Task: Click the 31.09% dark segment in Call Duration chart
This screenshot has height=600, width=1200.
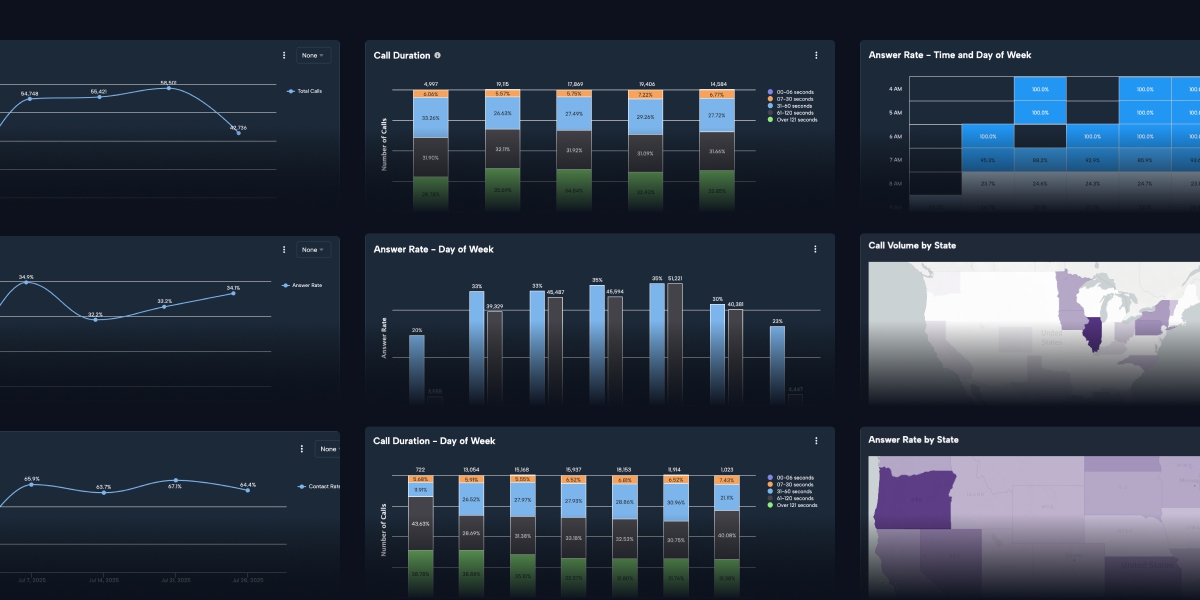Action: [x=645, y=153]
